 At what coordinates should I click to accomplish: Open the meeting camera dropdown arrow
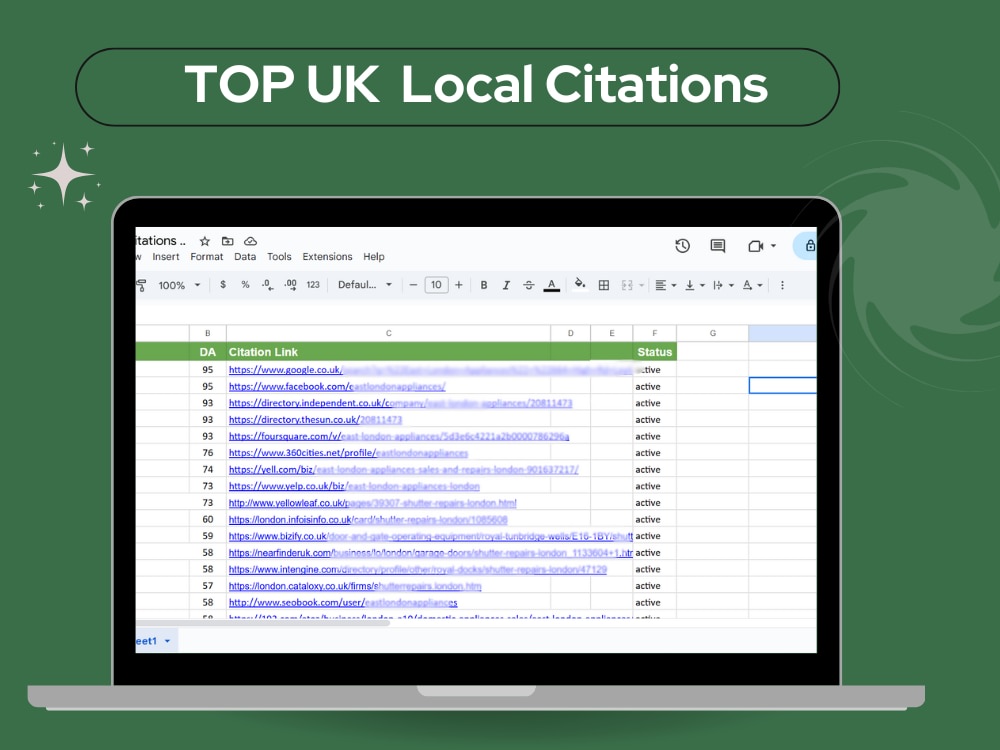774,246
